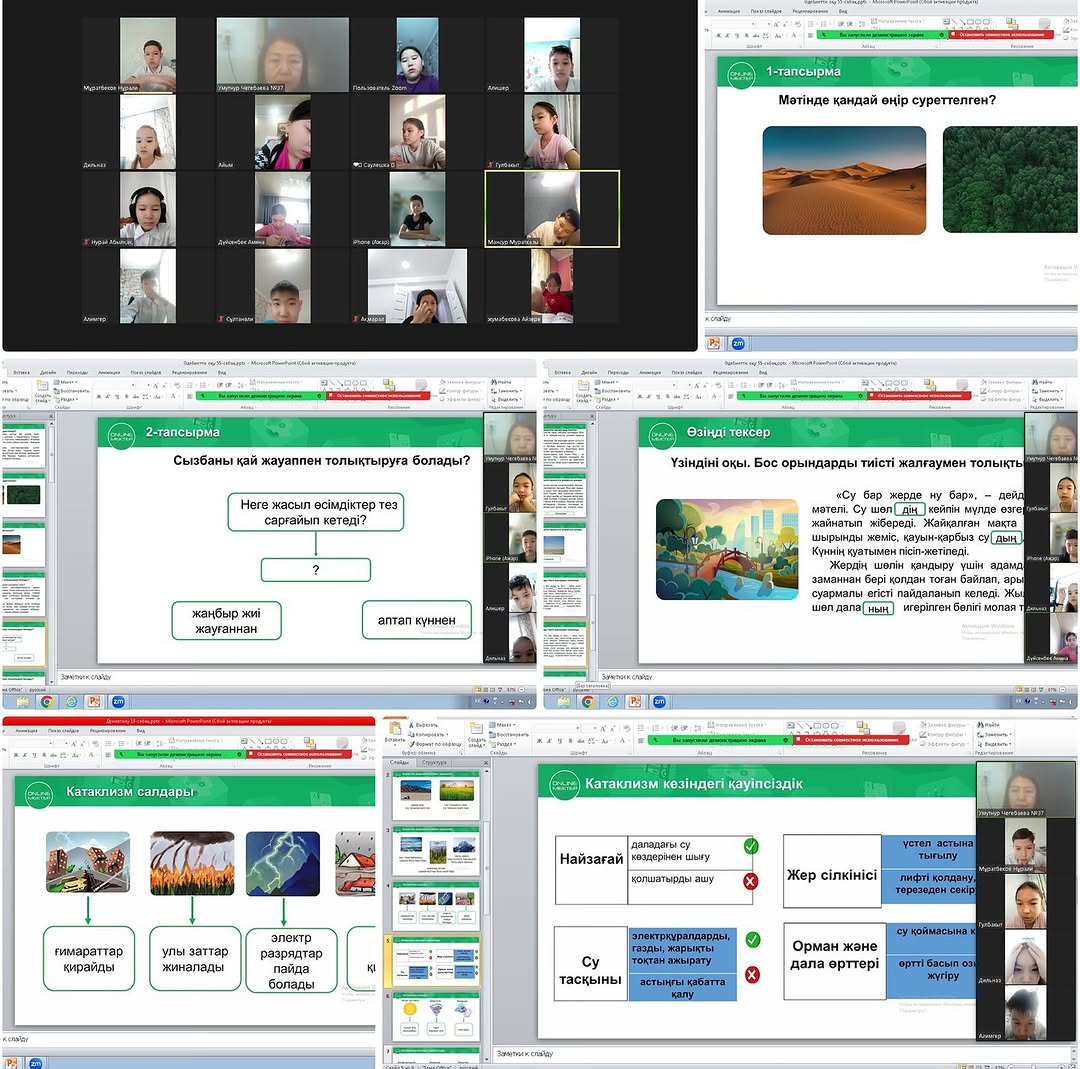Open File Explorer folder in the 2-тапсырма window taskbar
The height and width of the screenshot is (1069, 1080).
click(x=23, y=702)
